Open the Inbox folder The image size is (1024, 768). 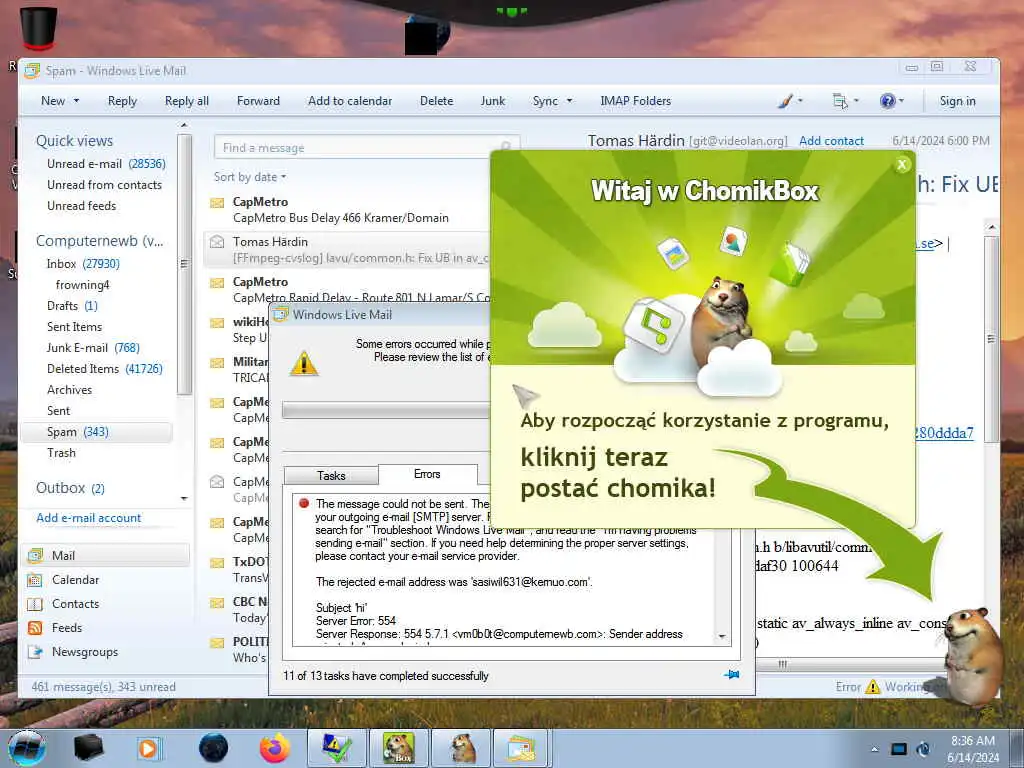(x=83, y=264)
